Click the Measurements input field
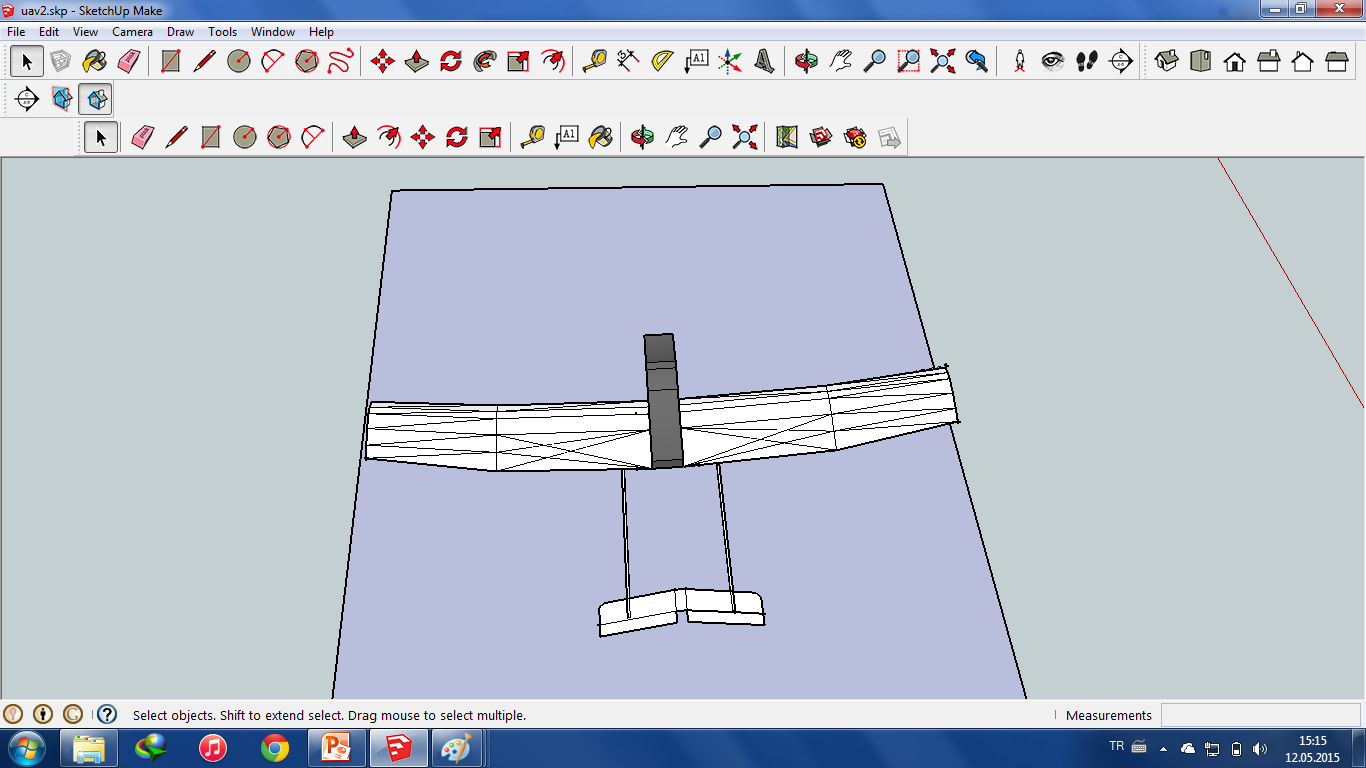1366x768 pixels. (1260, 714)
